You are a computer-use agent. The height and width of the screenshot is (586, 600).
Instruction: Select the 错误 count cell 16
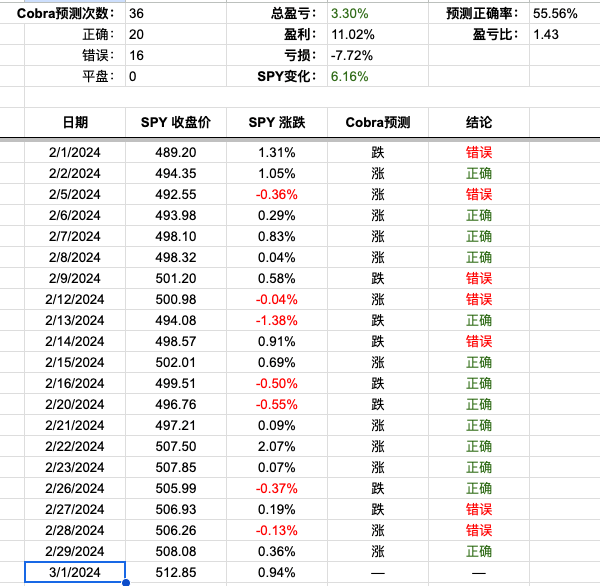coord(176,55)
